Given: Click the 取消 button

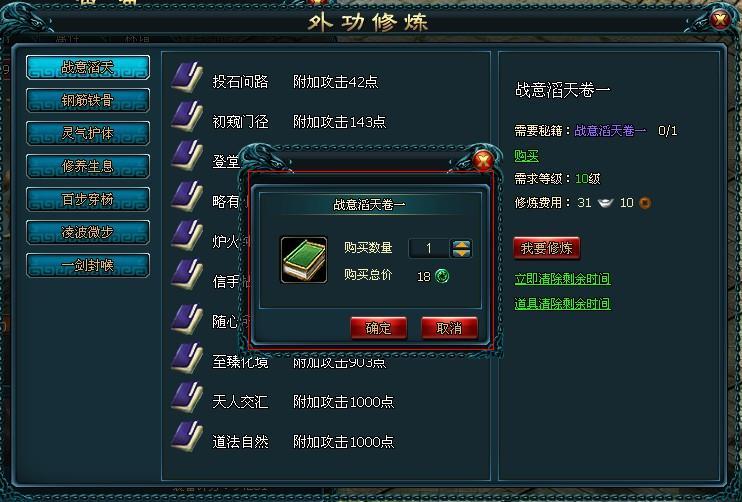Looking at the screenshot, I should [x=449, y=328].
